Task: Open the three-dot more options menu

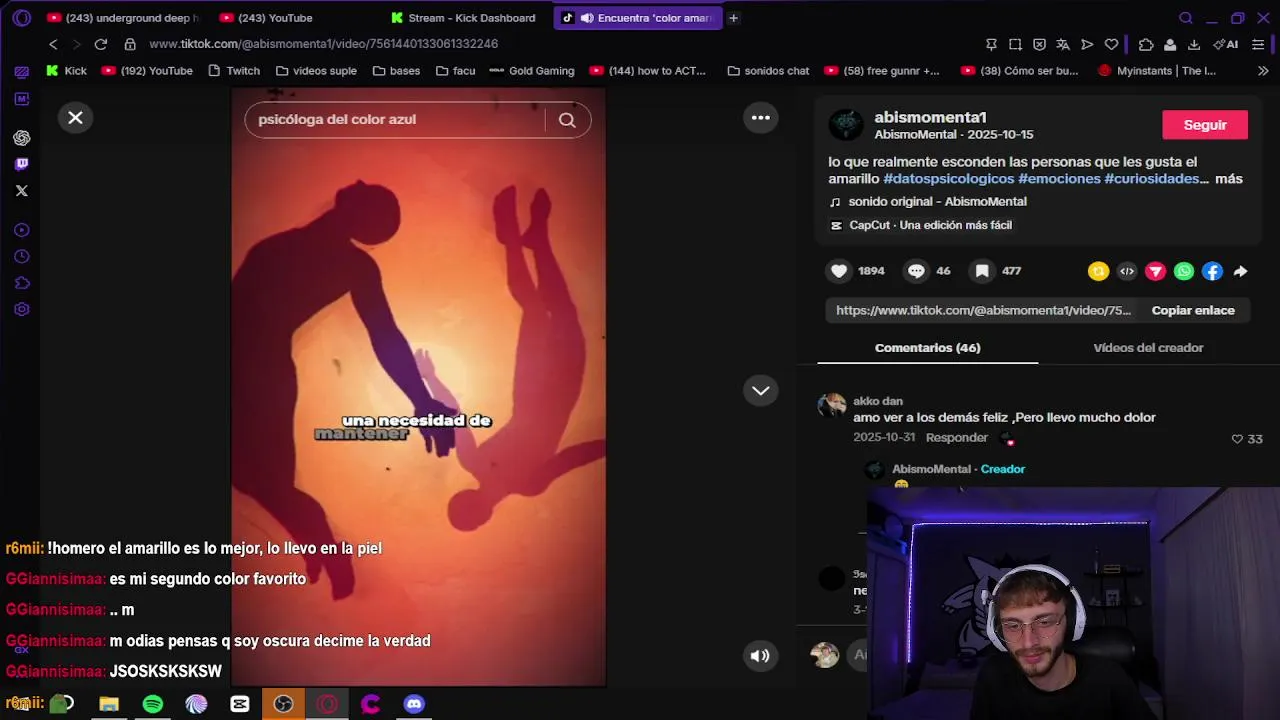Action: [x=761, y=118]
